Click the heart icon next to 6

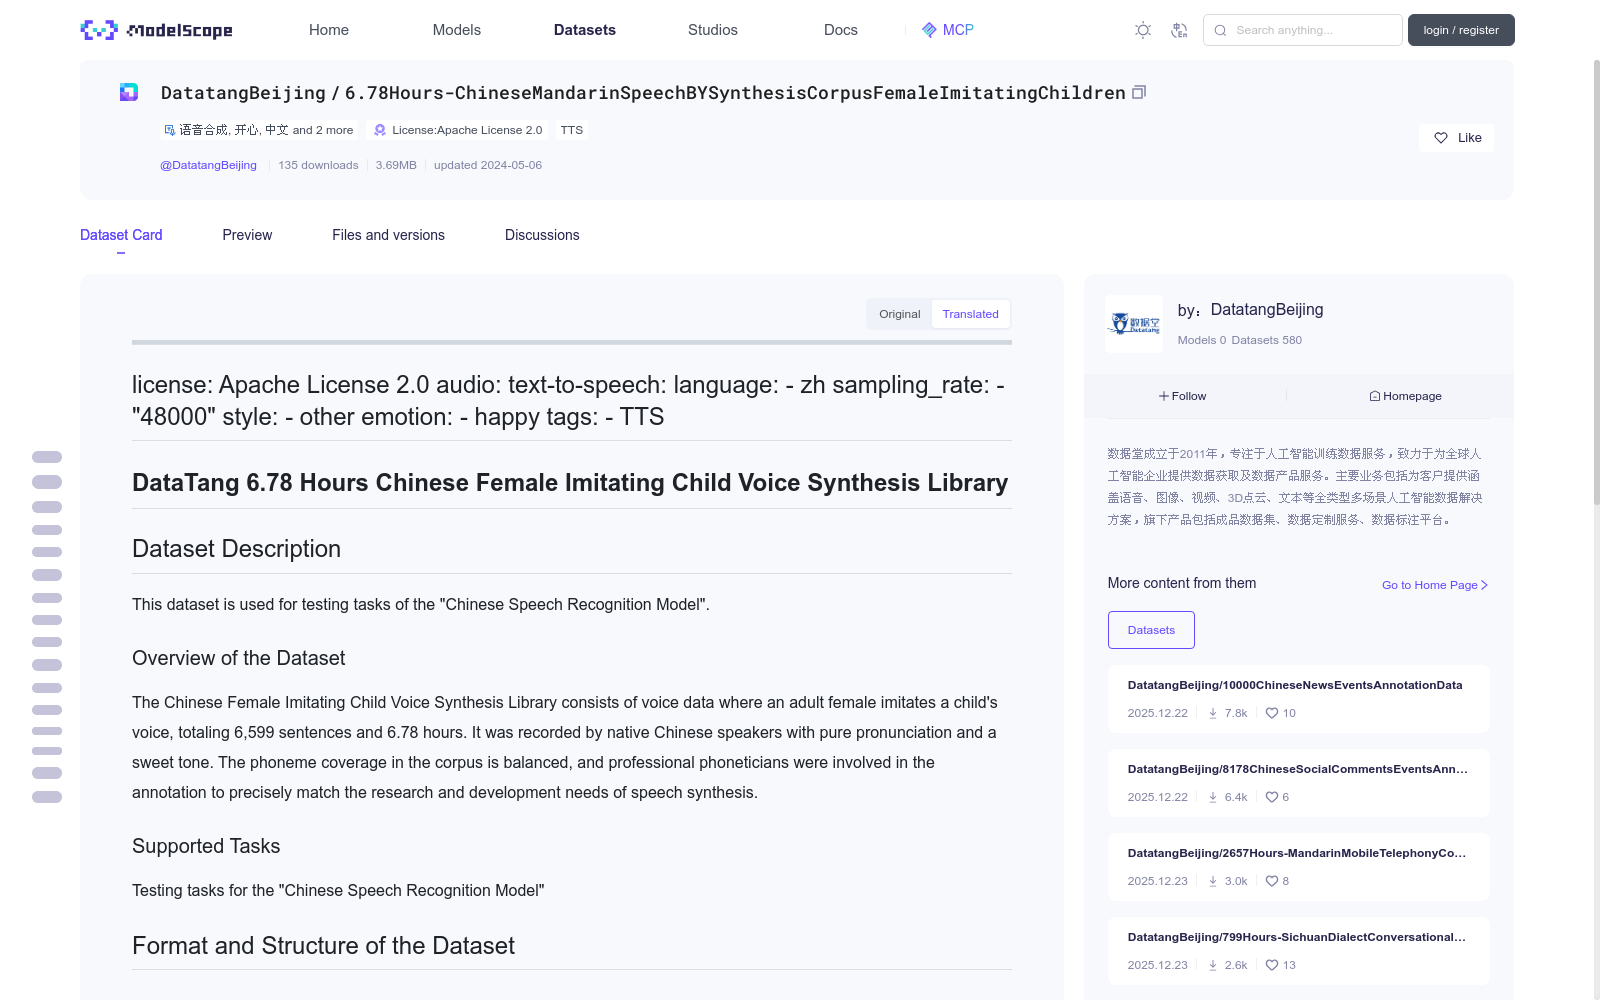click(1272, 797)
